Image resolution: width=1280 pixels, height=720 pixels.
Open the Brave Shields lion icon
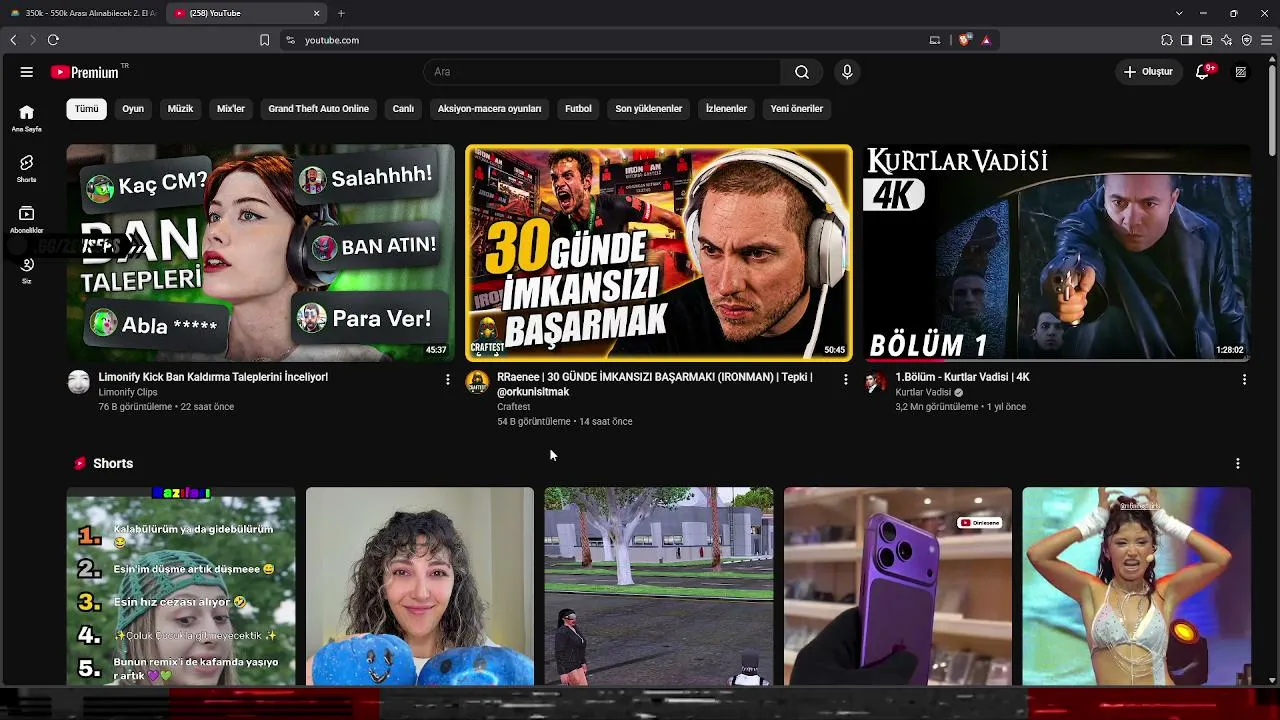(x=965, y=40)
